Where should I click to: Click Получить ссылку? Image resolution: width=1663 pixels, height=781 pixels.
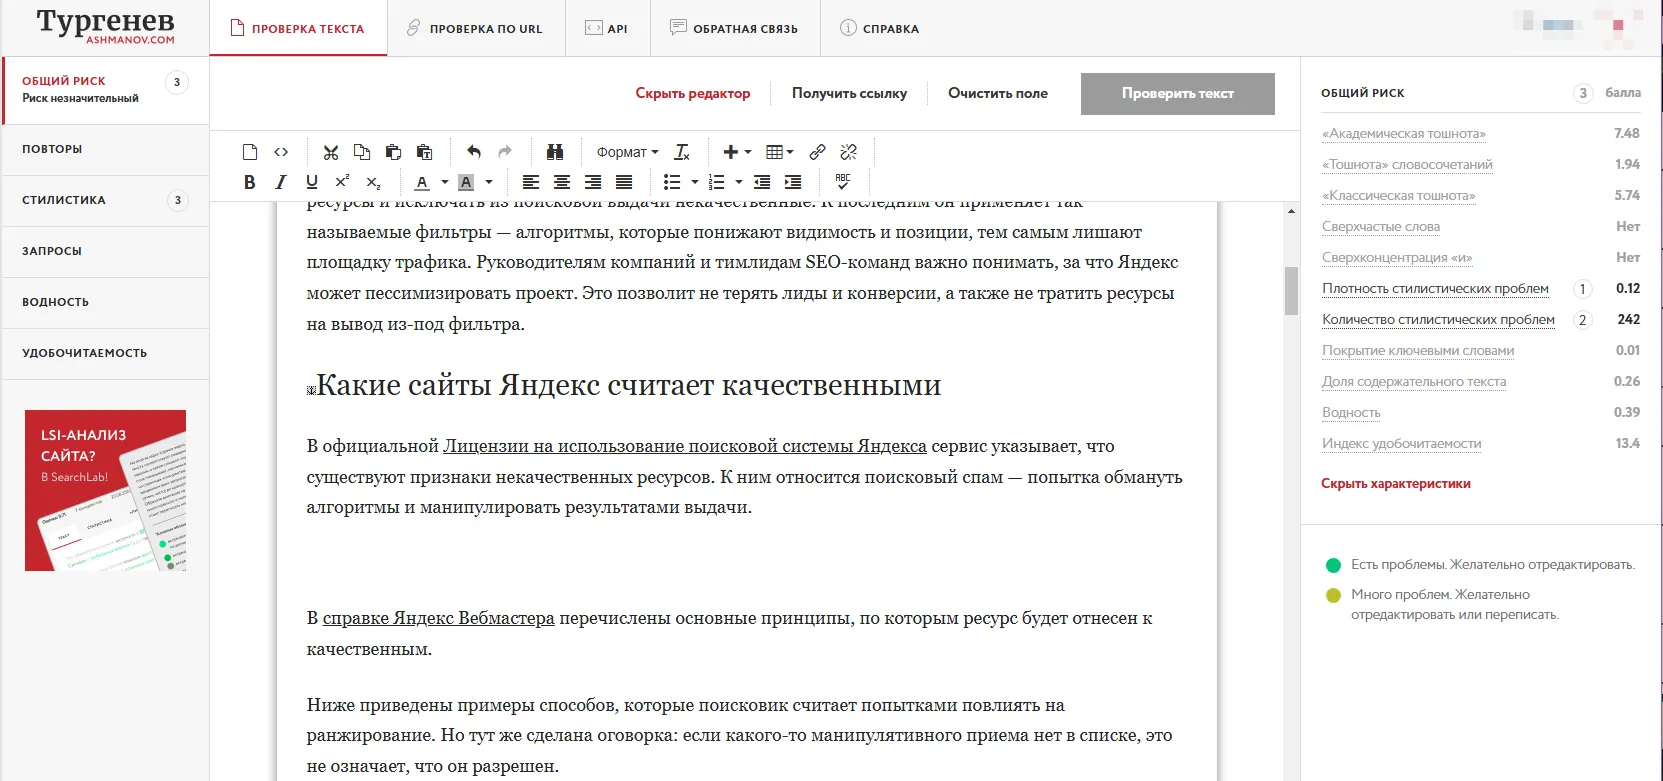point(850,93)
